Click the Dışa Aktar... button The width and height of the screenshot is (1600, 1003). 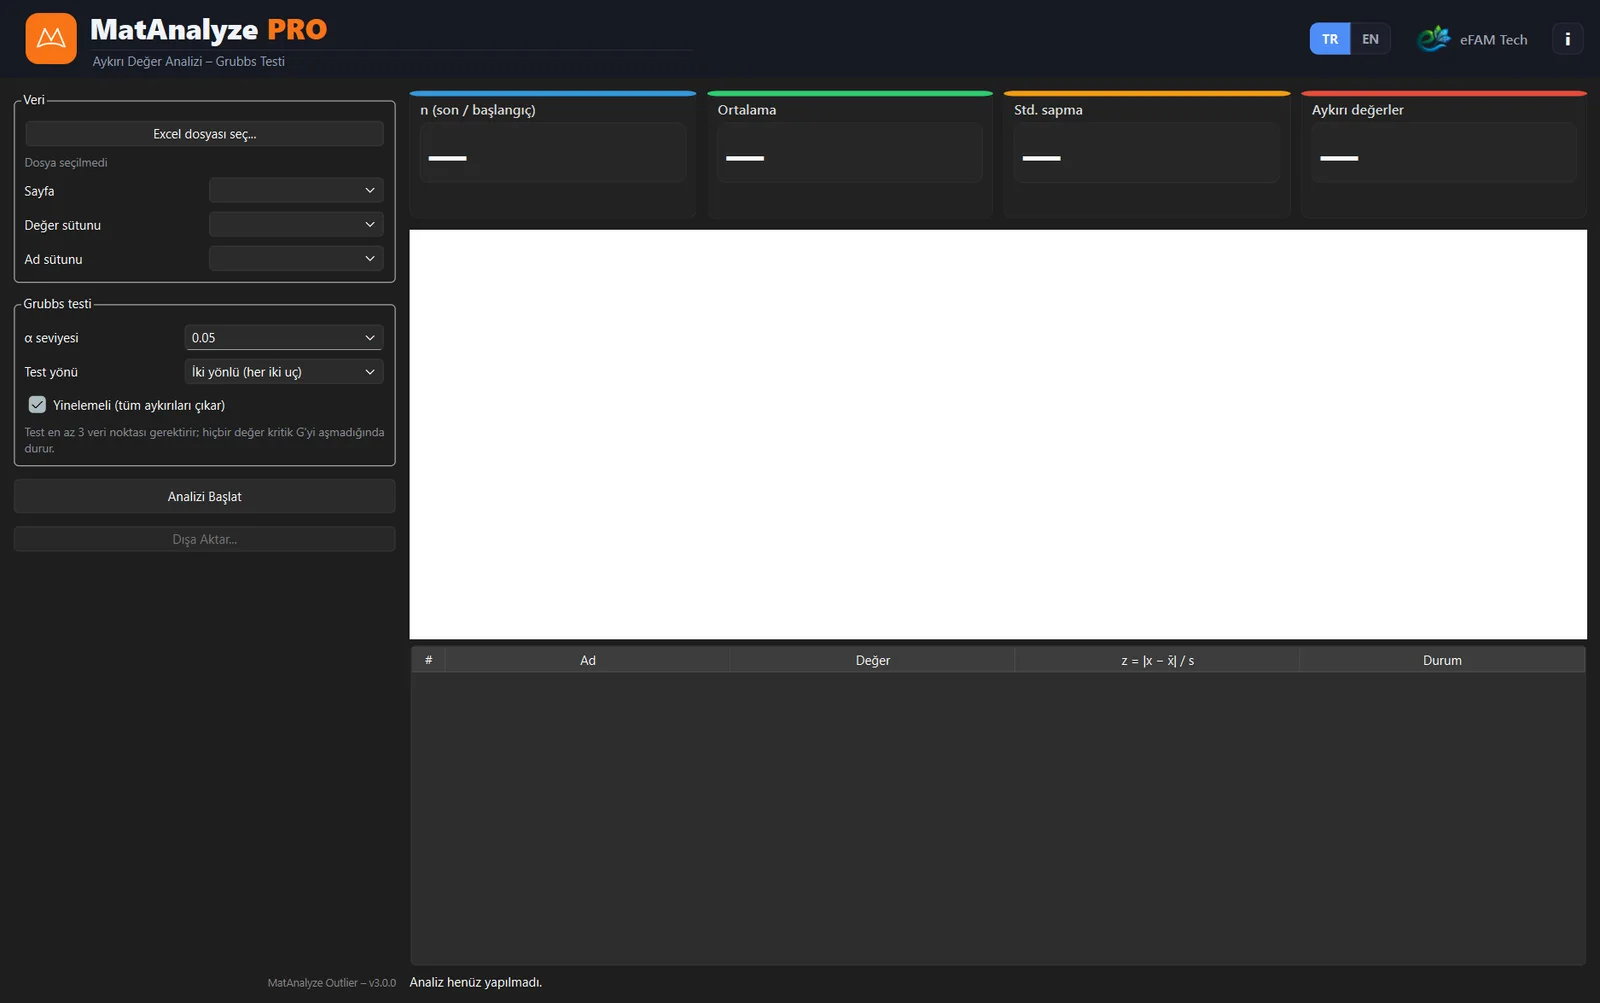click(x=204, y=539)
